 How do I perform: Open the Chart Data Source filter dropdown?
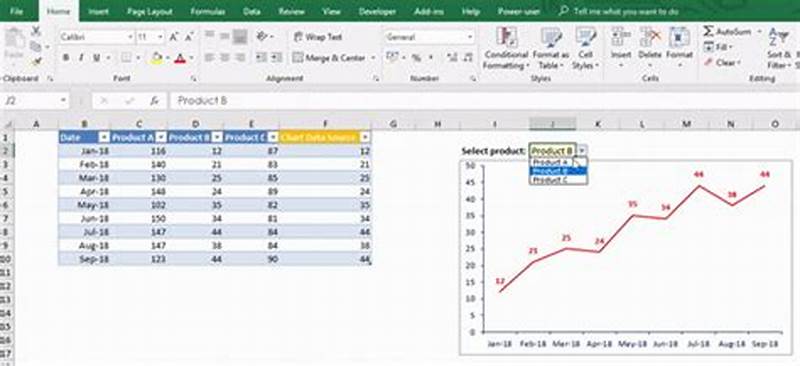click(365, 137)
